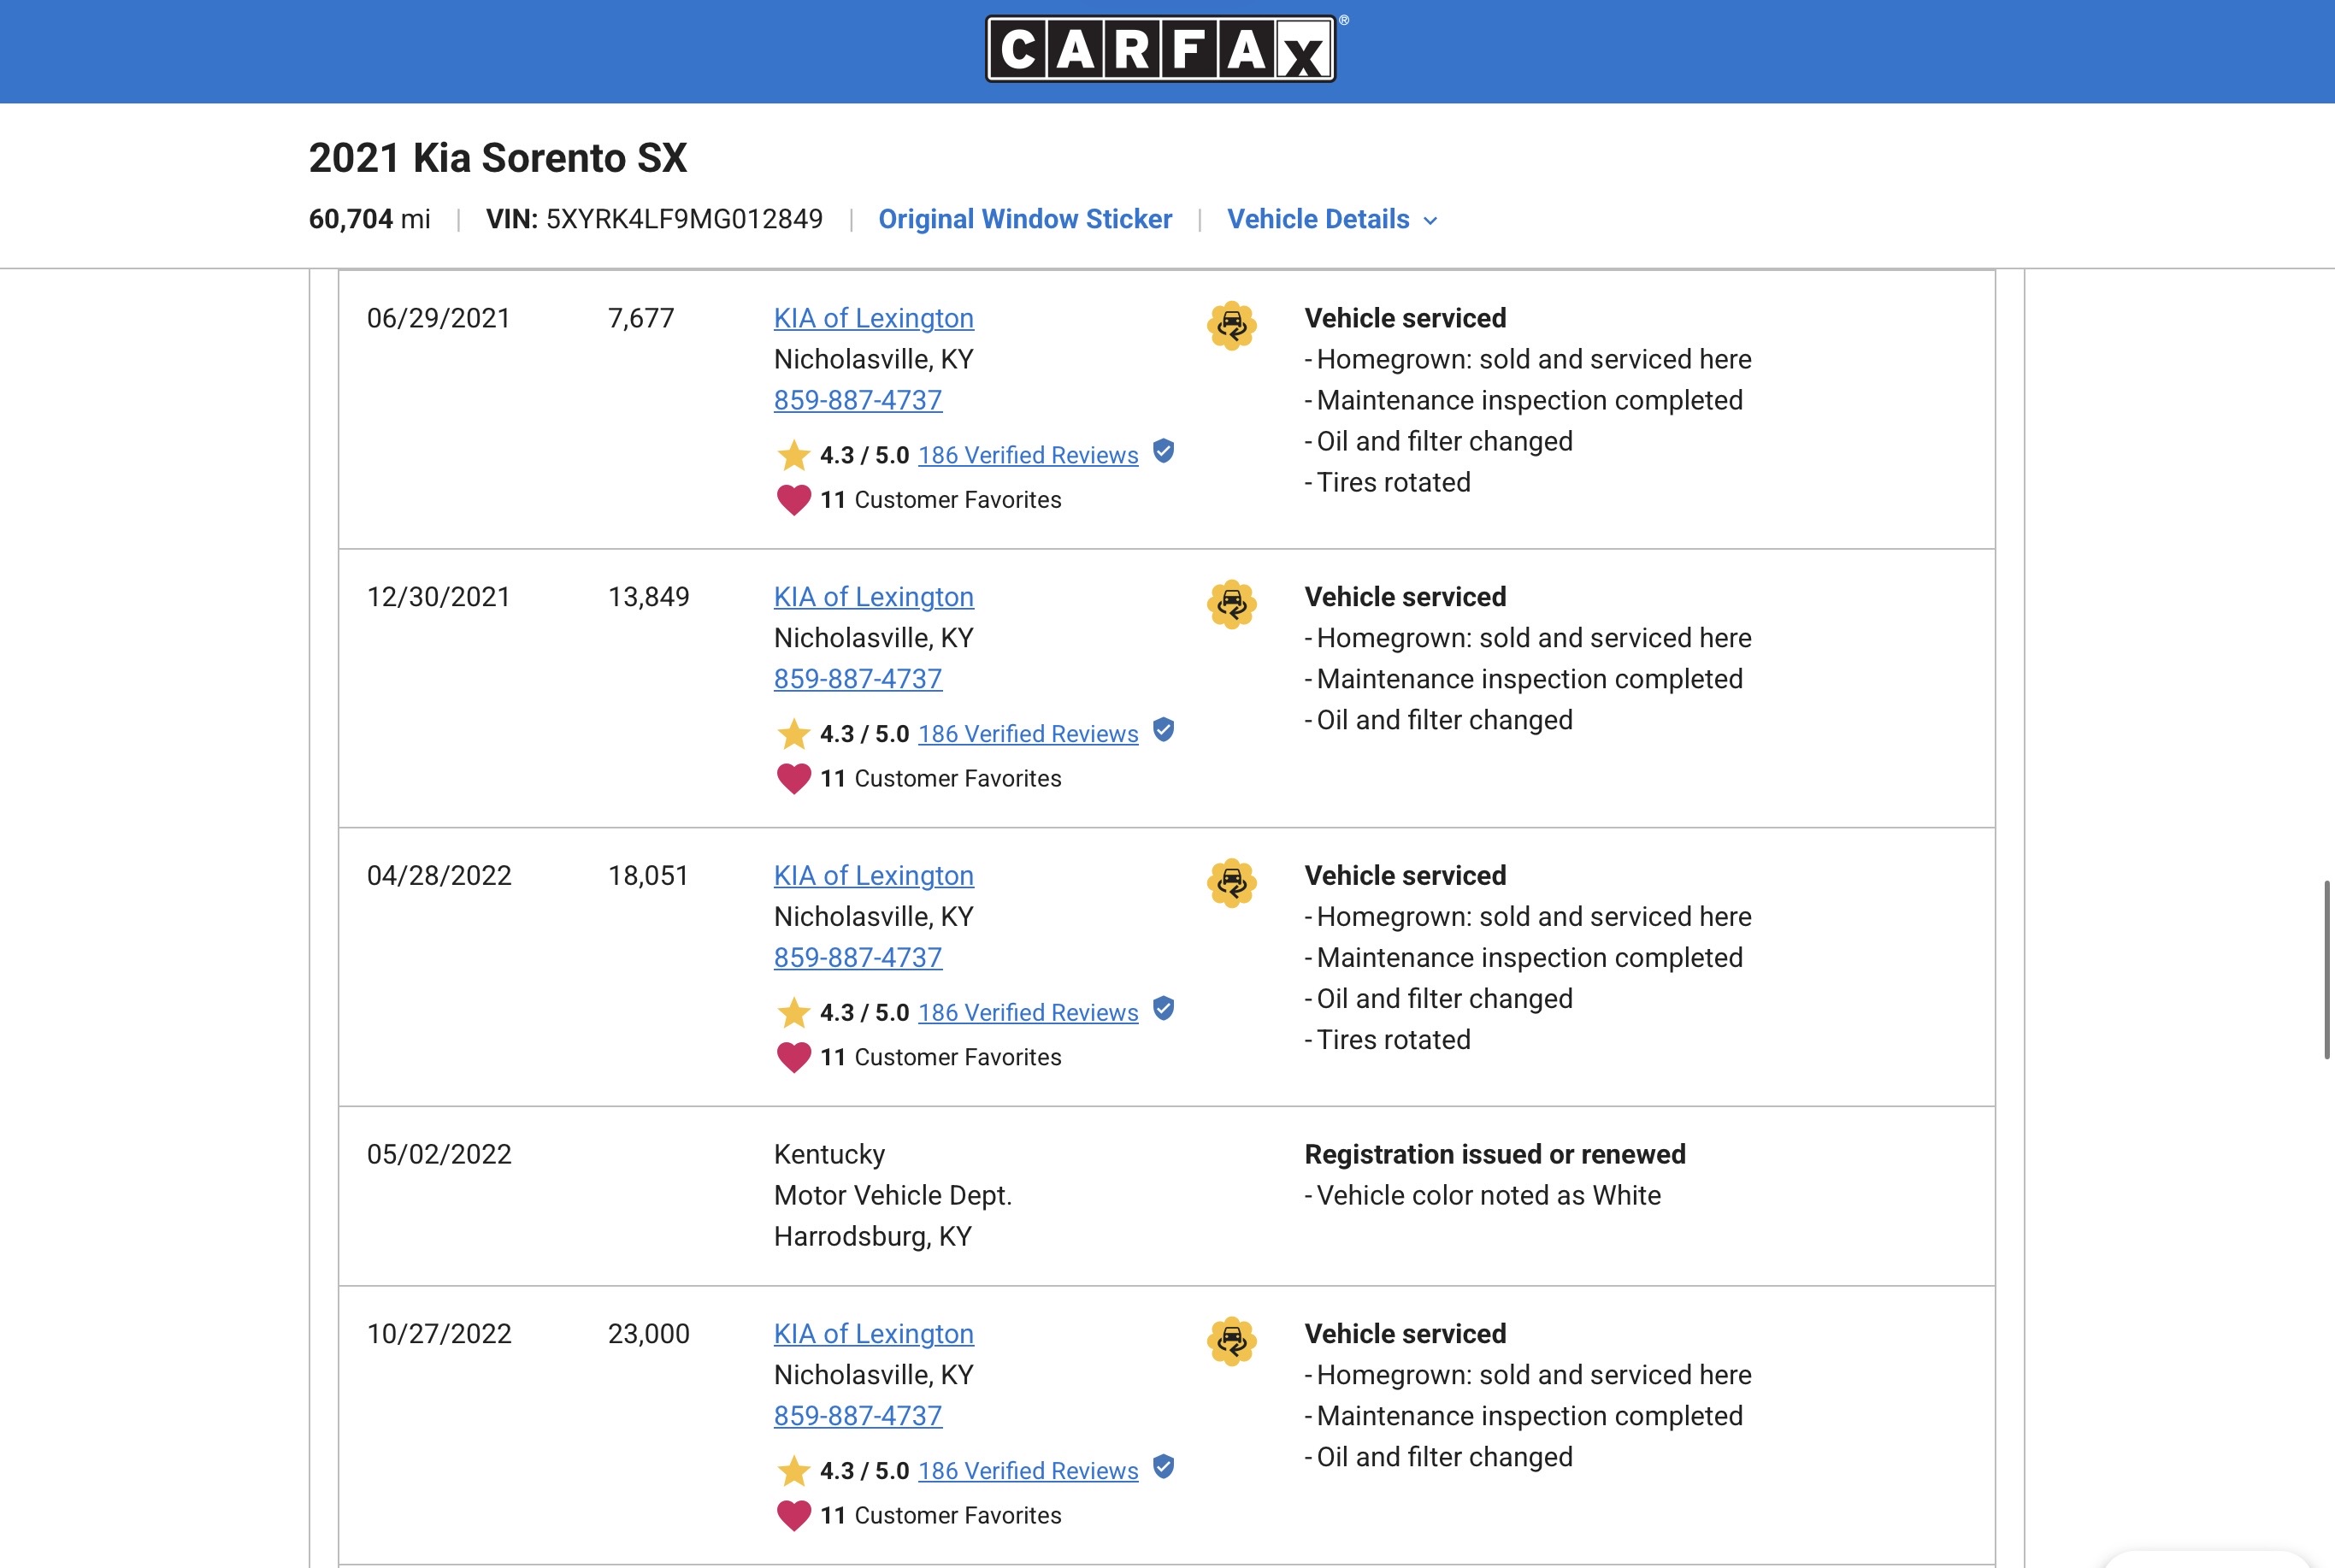Click the star rating icon in 04/28/2022 row
Image resolution: width=2335 pixels, height=1568 pixels.
794,1012
